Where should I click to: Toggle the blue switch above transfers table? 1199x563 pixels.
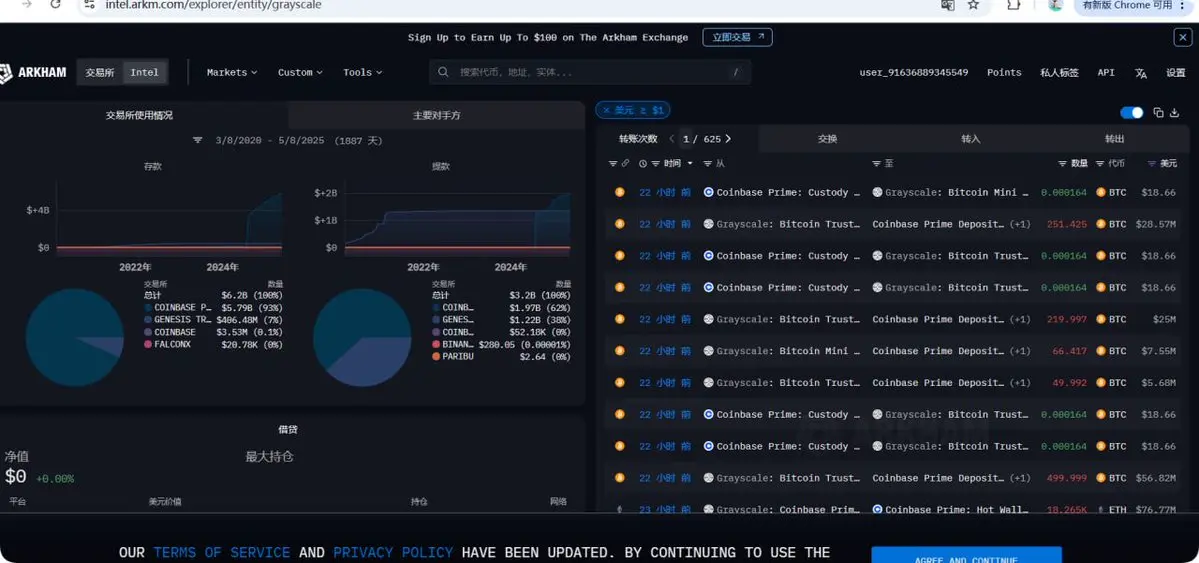1132,112
